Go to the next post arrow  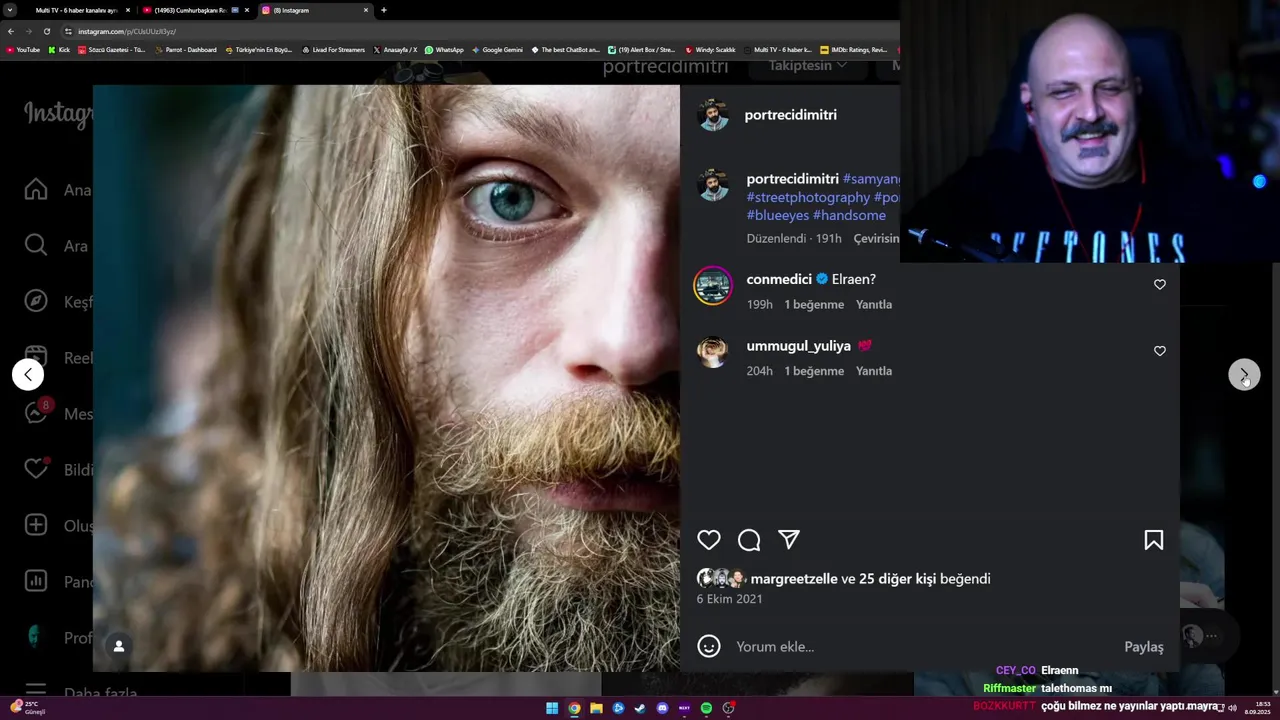pos(1244,375)
